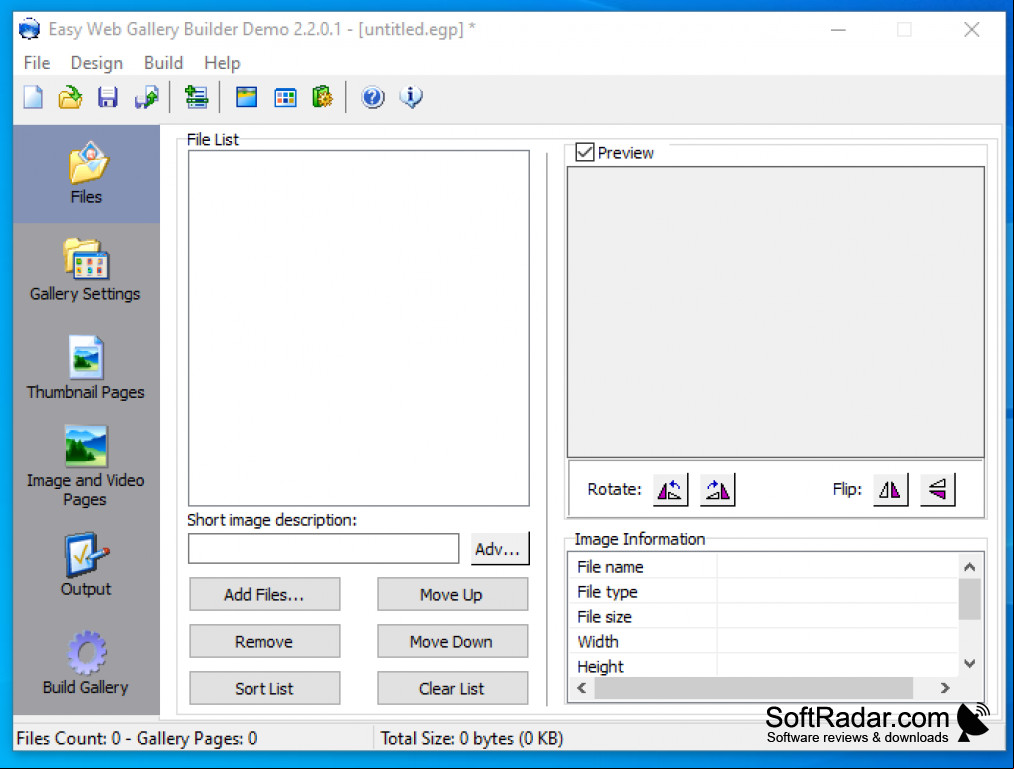1014x769 pixels.
Task: Click the Move Down button
Action: click(453, 642)
